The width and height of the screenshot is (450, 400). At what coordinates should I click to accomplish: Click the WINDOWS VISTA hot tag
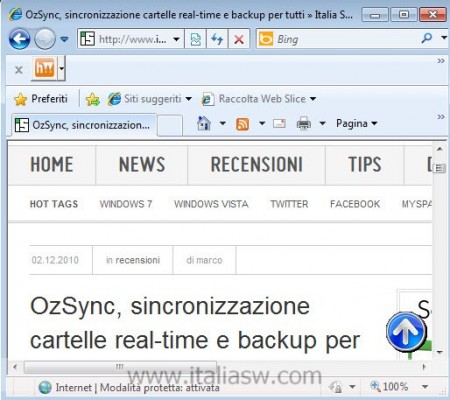tap(211, 204)
